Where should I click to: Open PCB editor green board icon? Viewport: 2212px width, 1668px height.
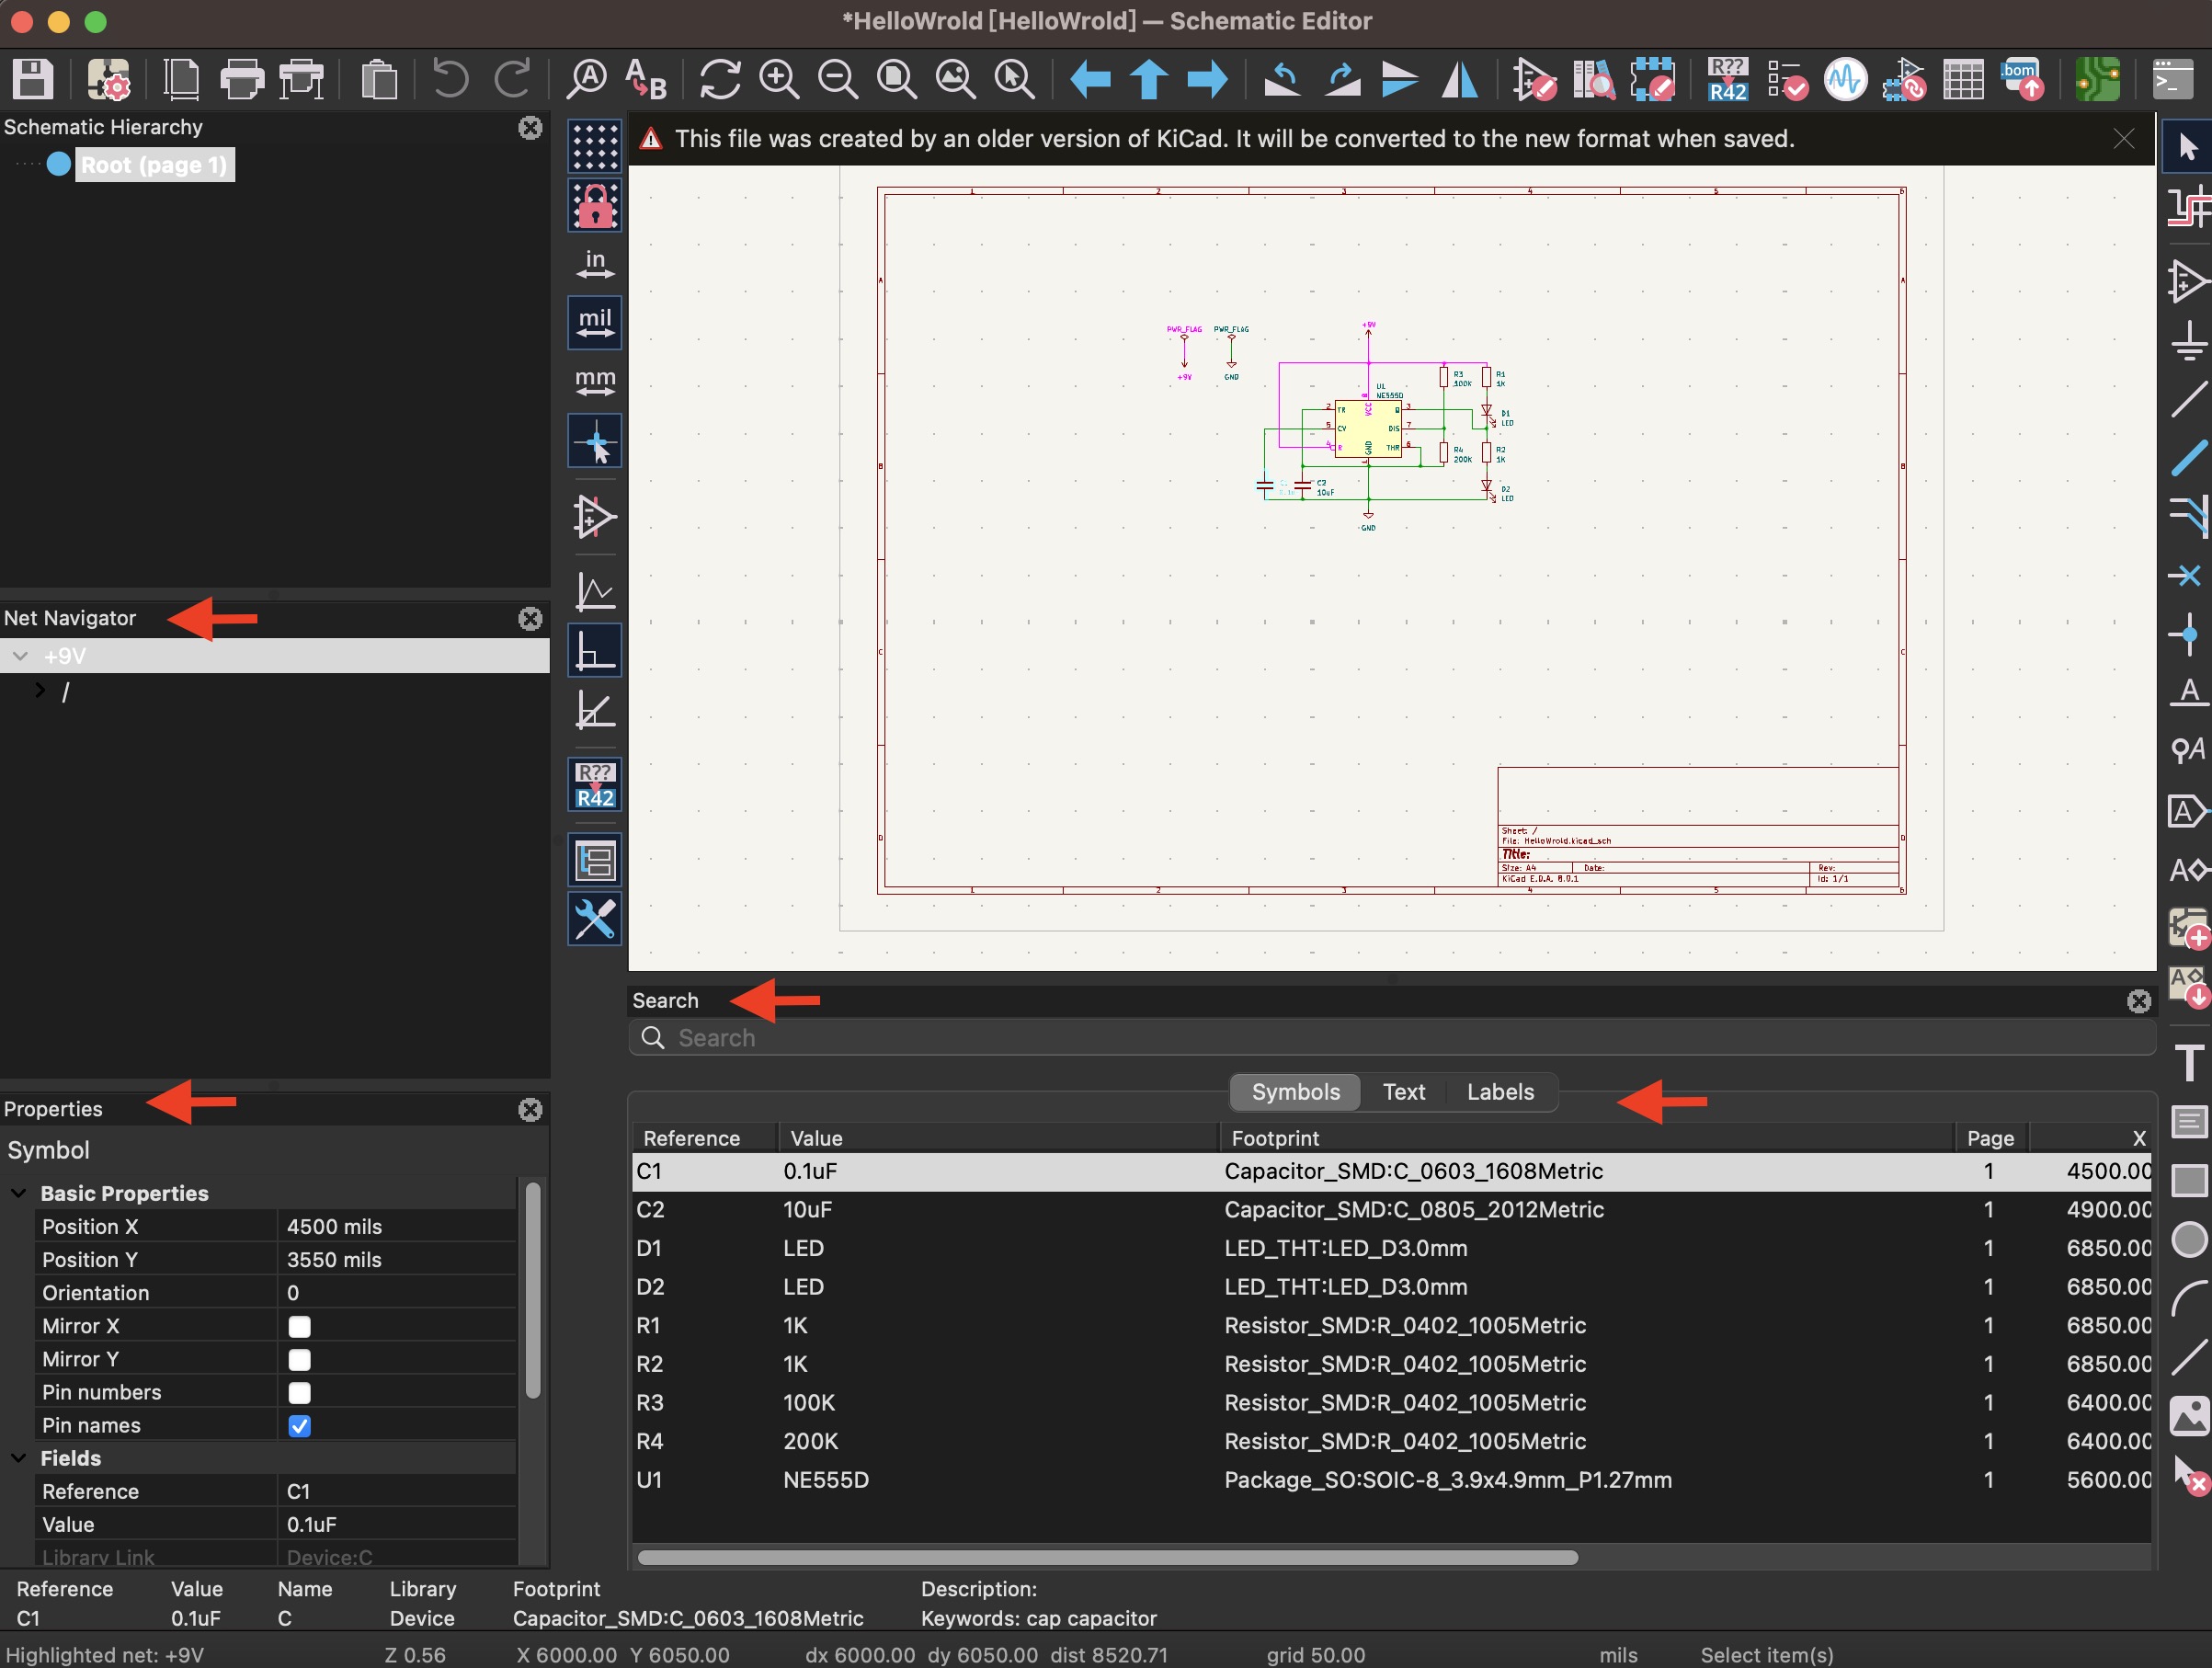point(2097,79)
